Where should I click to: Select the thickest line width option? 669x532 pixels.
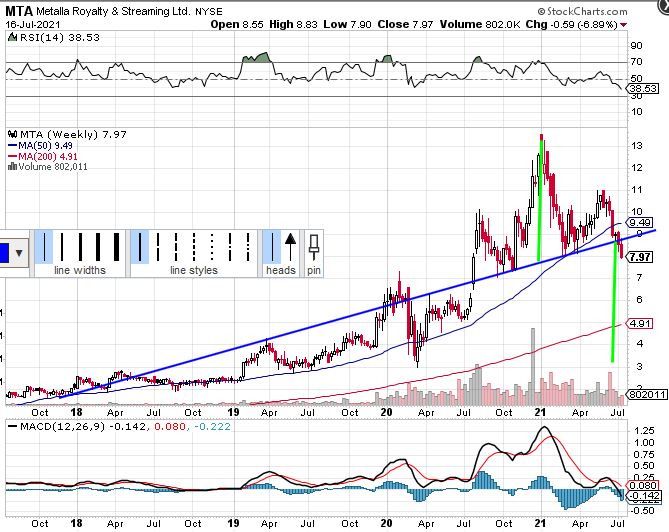pyautogui.click(x=116, y=247)
